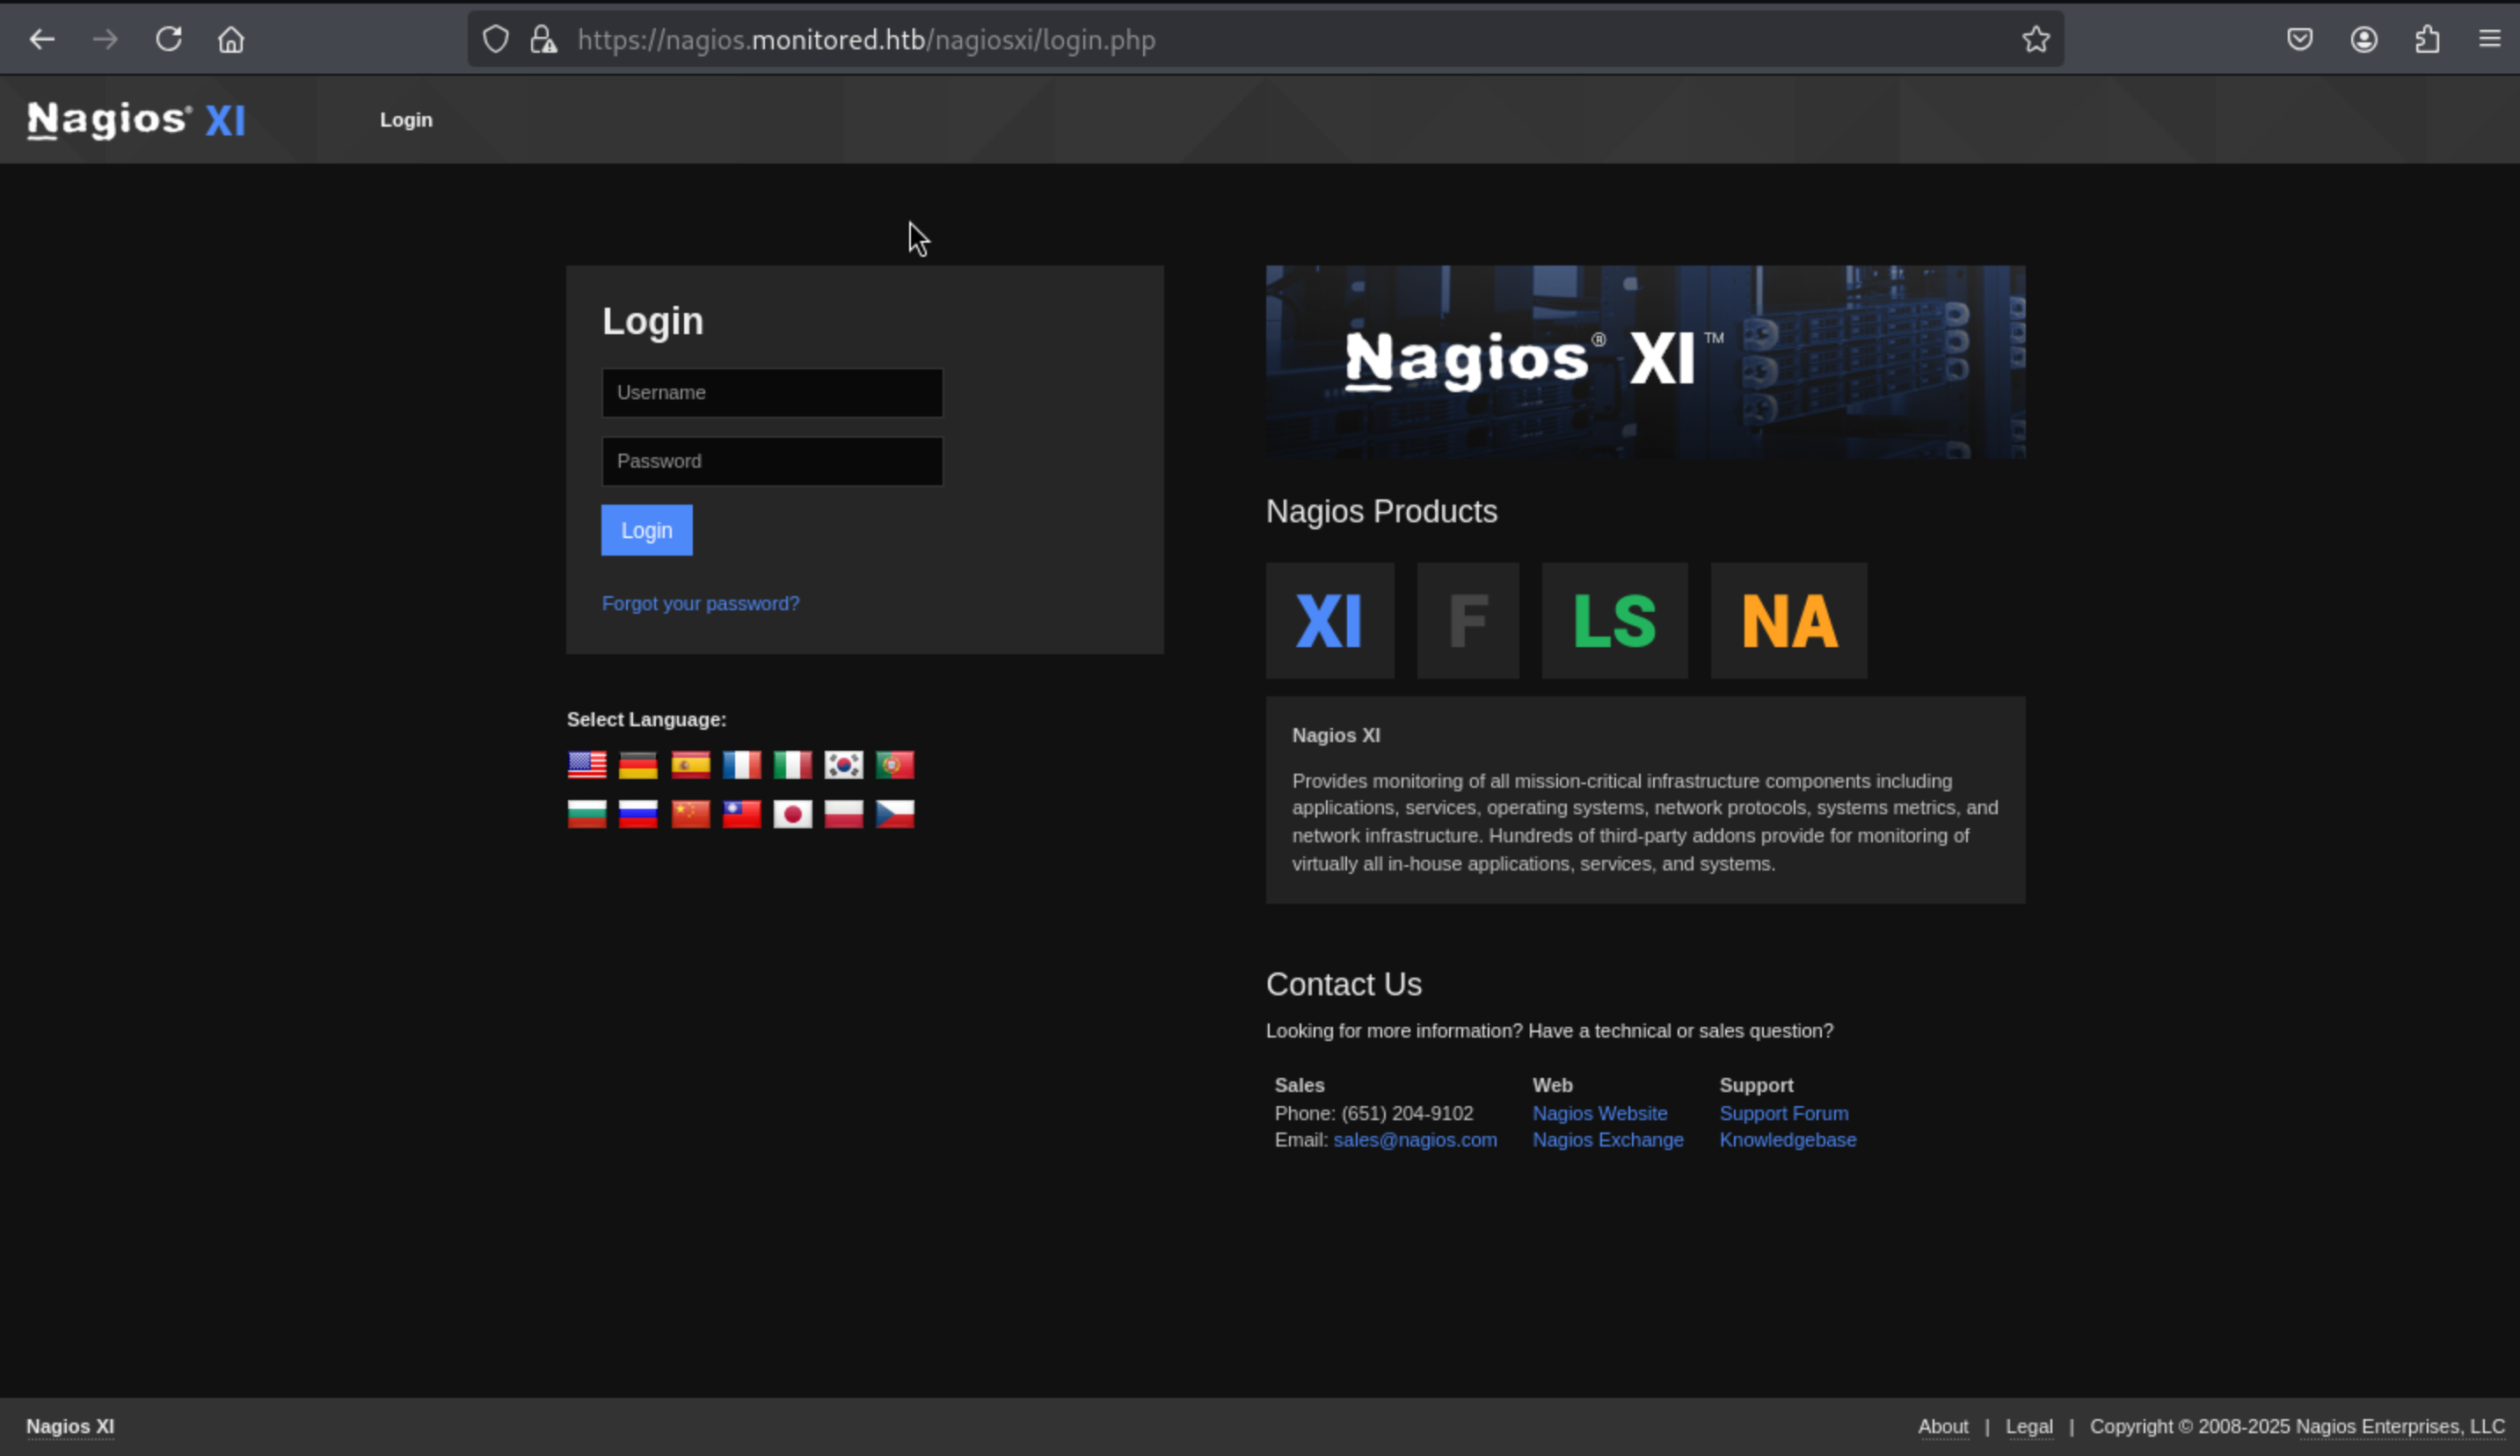Bookmark this page with the star
This screenshot has width=2520, height=1456.
pos(2036,40)
